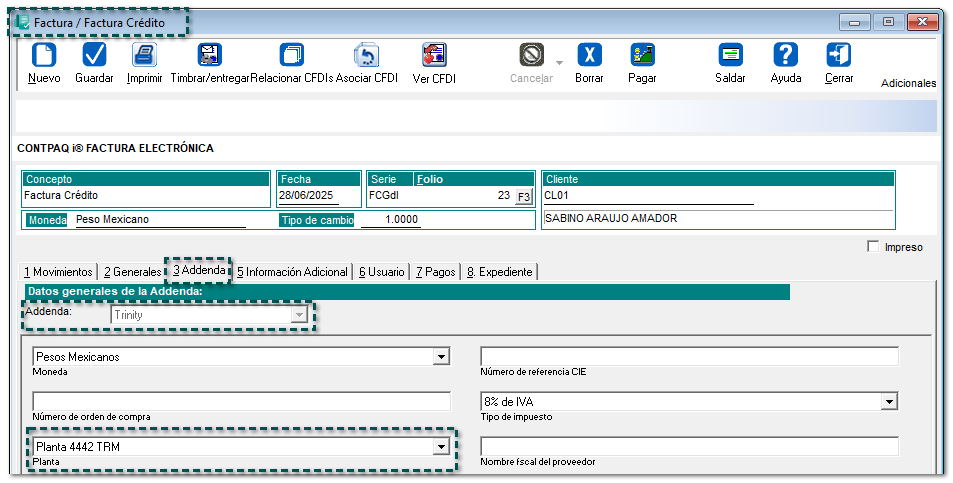Minimize the Factura window
The image size is (953, 483).
click(855, 22)
